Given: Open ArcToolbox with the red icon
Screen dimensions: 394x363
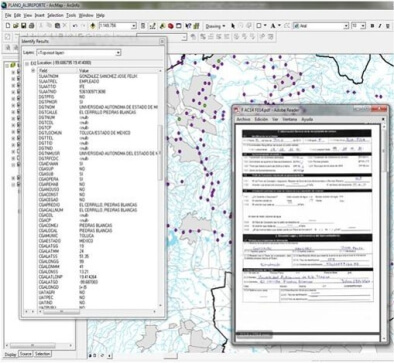Looking at the screenshot, I should [x=171, y=26].
